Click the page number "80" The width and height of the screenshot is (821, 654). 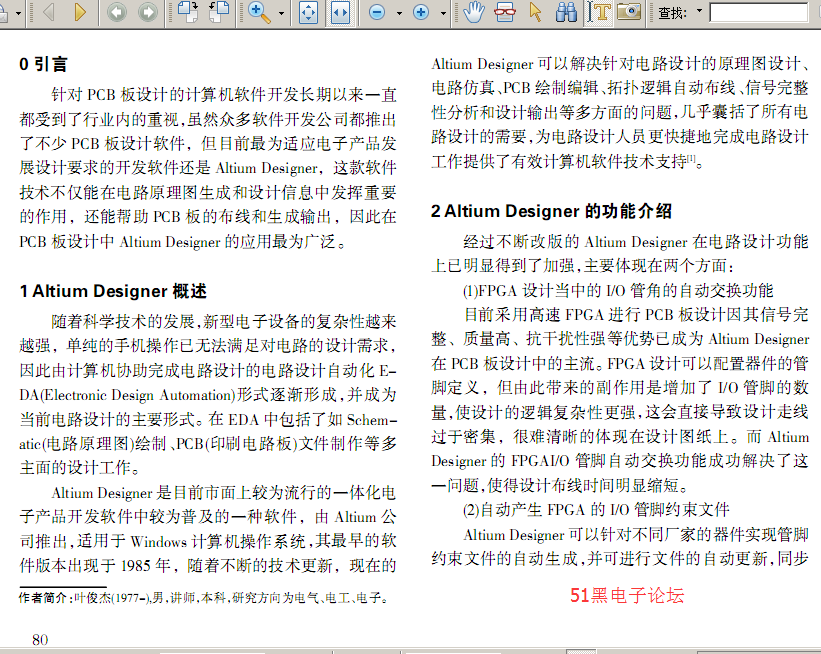[40, 640]
